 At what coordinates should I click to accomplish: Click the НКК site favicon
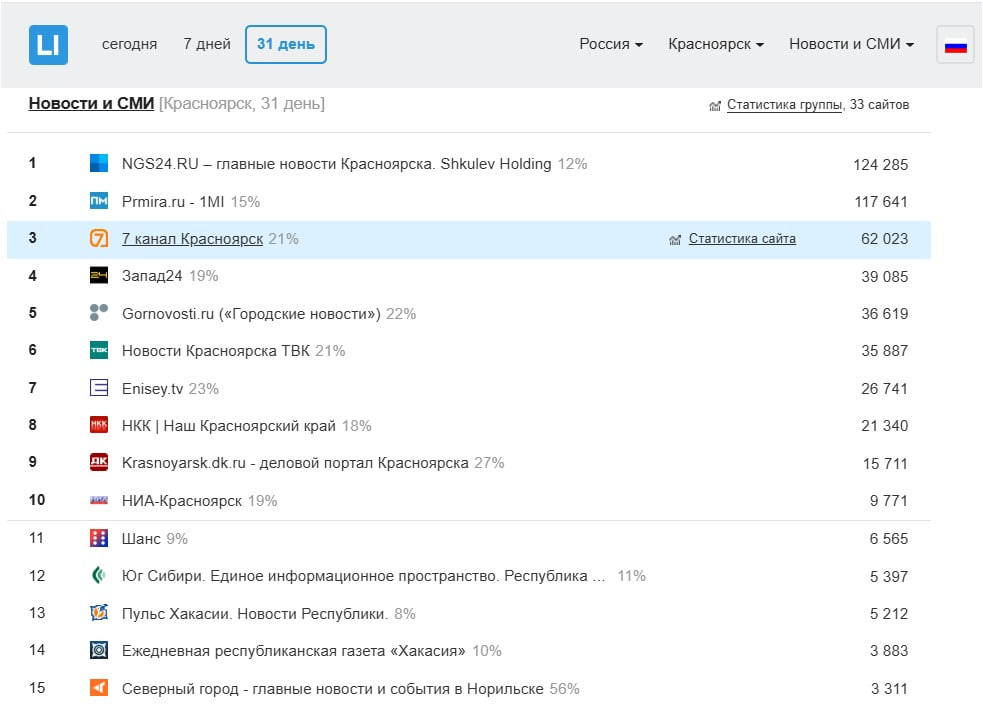[x=99, y=425]
